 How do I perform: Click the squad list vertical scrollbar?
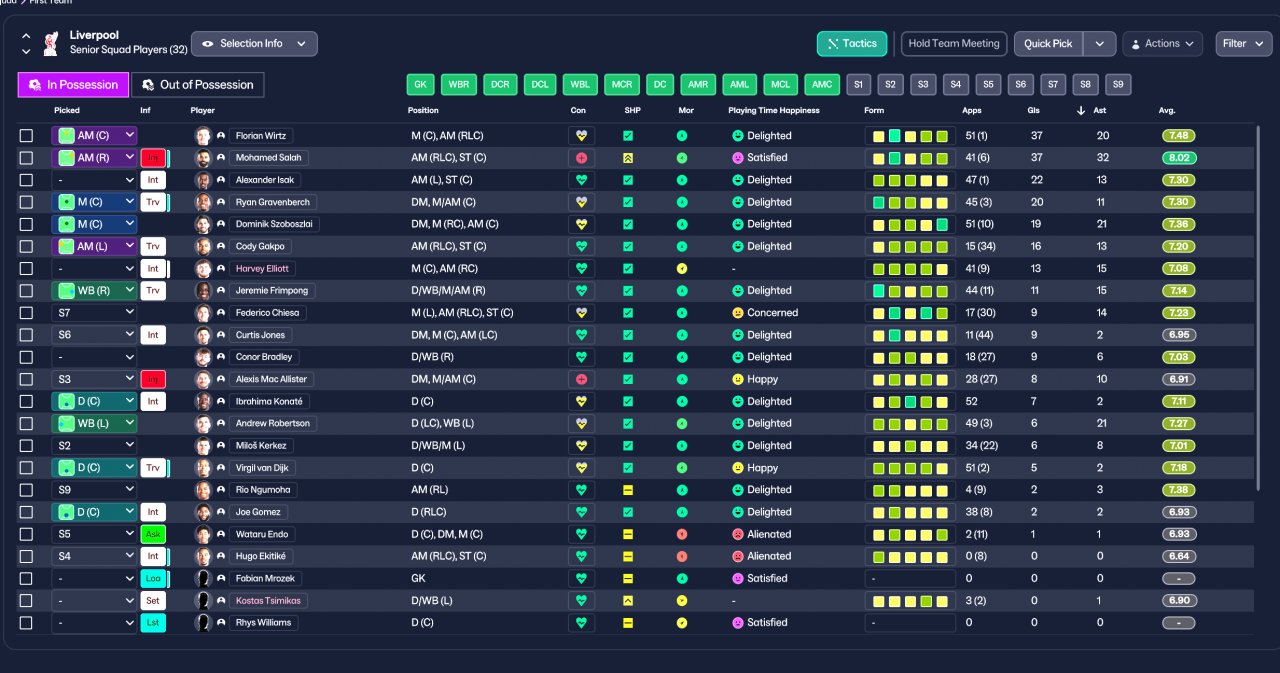point(1259,308)
